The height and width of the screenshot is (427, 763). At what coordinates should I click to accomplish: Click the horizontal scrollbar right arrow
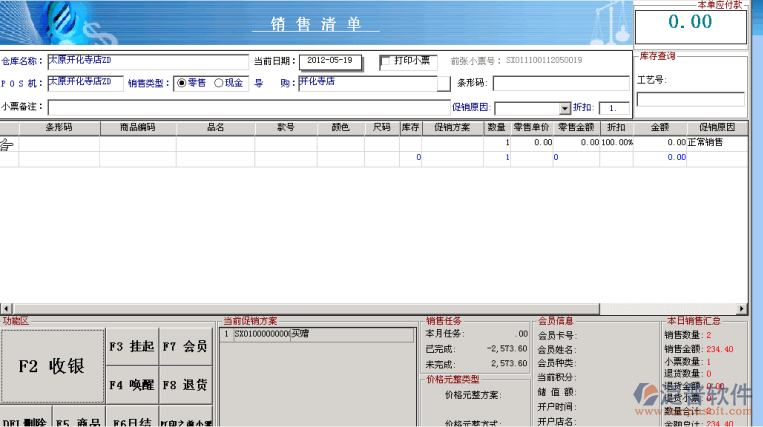pos(742,308)
